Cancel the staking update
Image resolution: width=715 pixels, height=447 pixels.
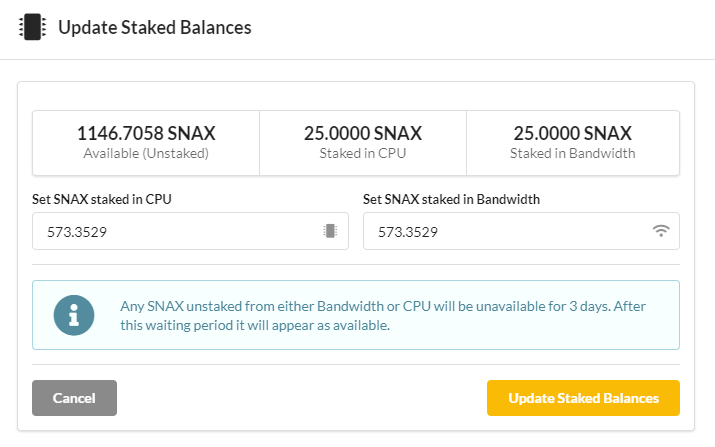point(74,398)
